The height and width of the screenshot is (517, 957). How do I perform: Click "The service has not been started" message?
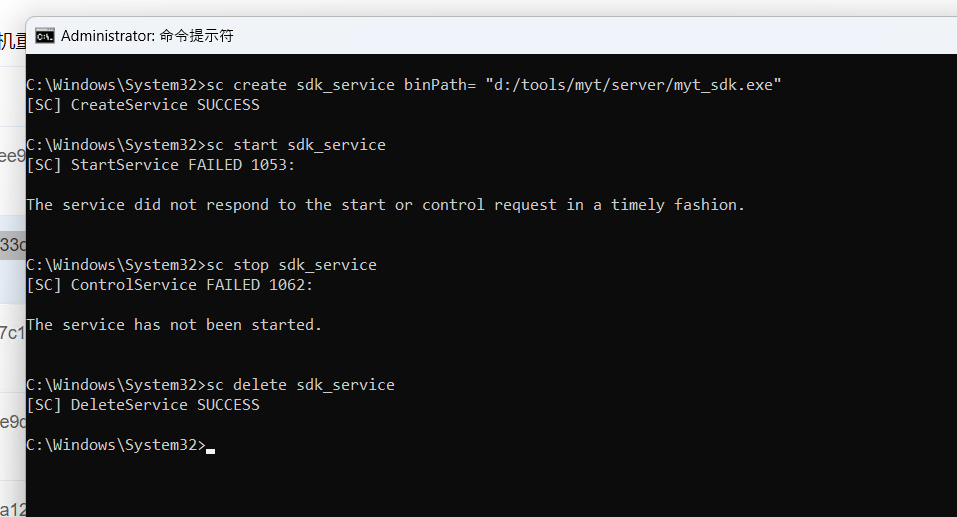tap(174, 325)
